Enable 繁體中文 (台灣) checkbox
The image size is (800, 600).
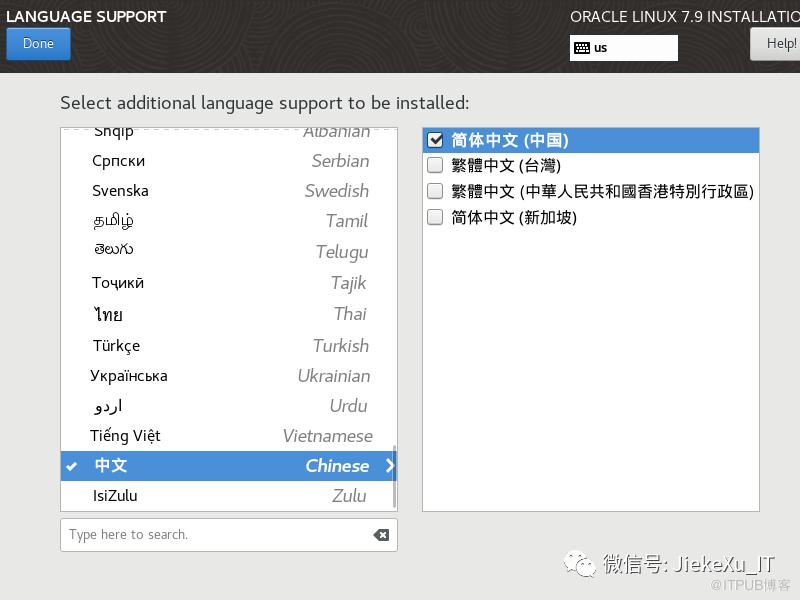(435, 165)
